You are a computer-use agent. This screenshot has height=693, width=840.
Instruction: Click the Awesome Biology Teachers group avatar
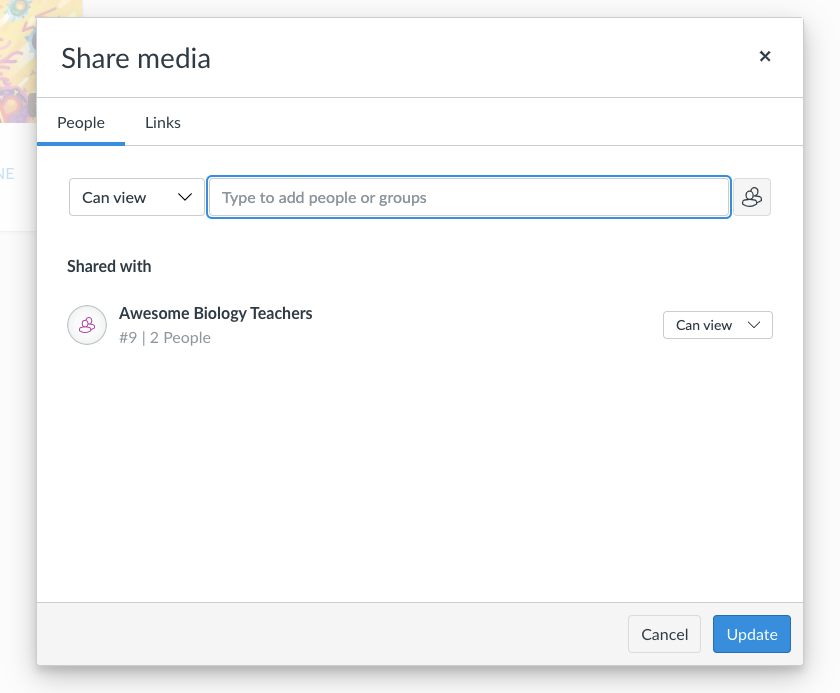(87, 325)
